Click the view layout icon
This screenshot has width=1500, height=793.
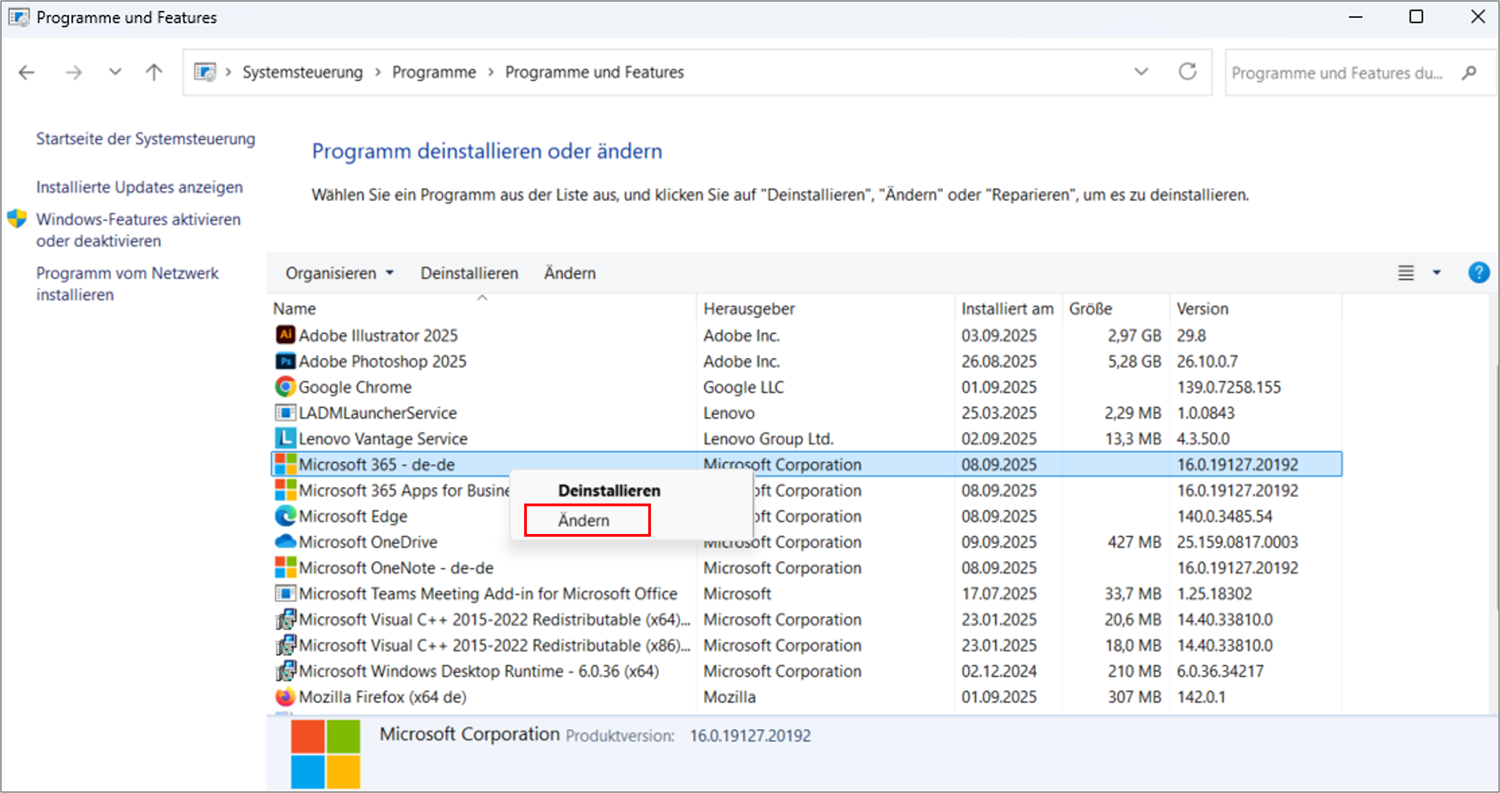tap(1406, 273)
